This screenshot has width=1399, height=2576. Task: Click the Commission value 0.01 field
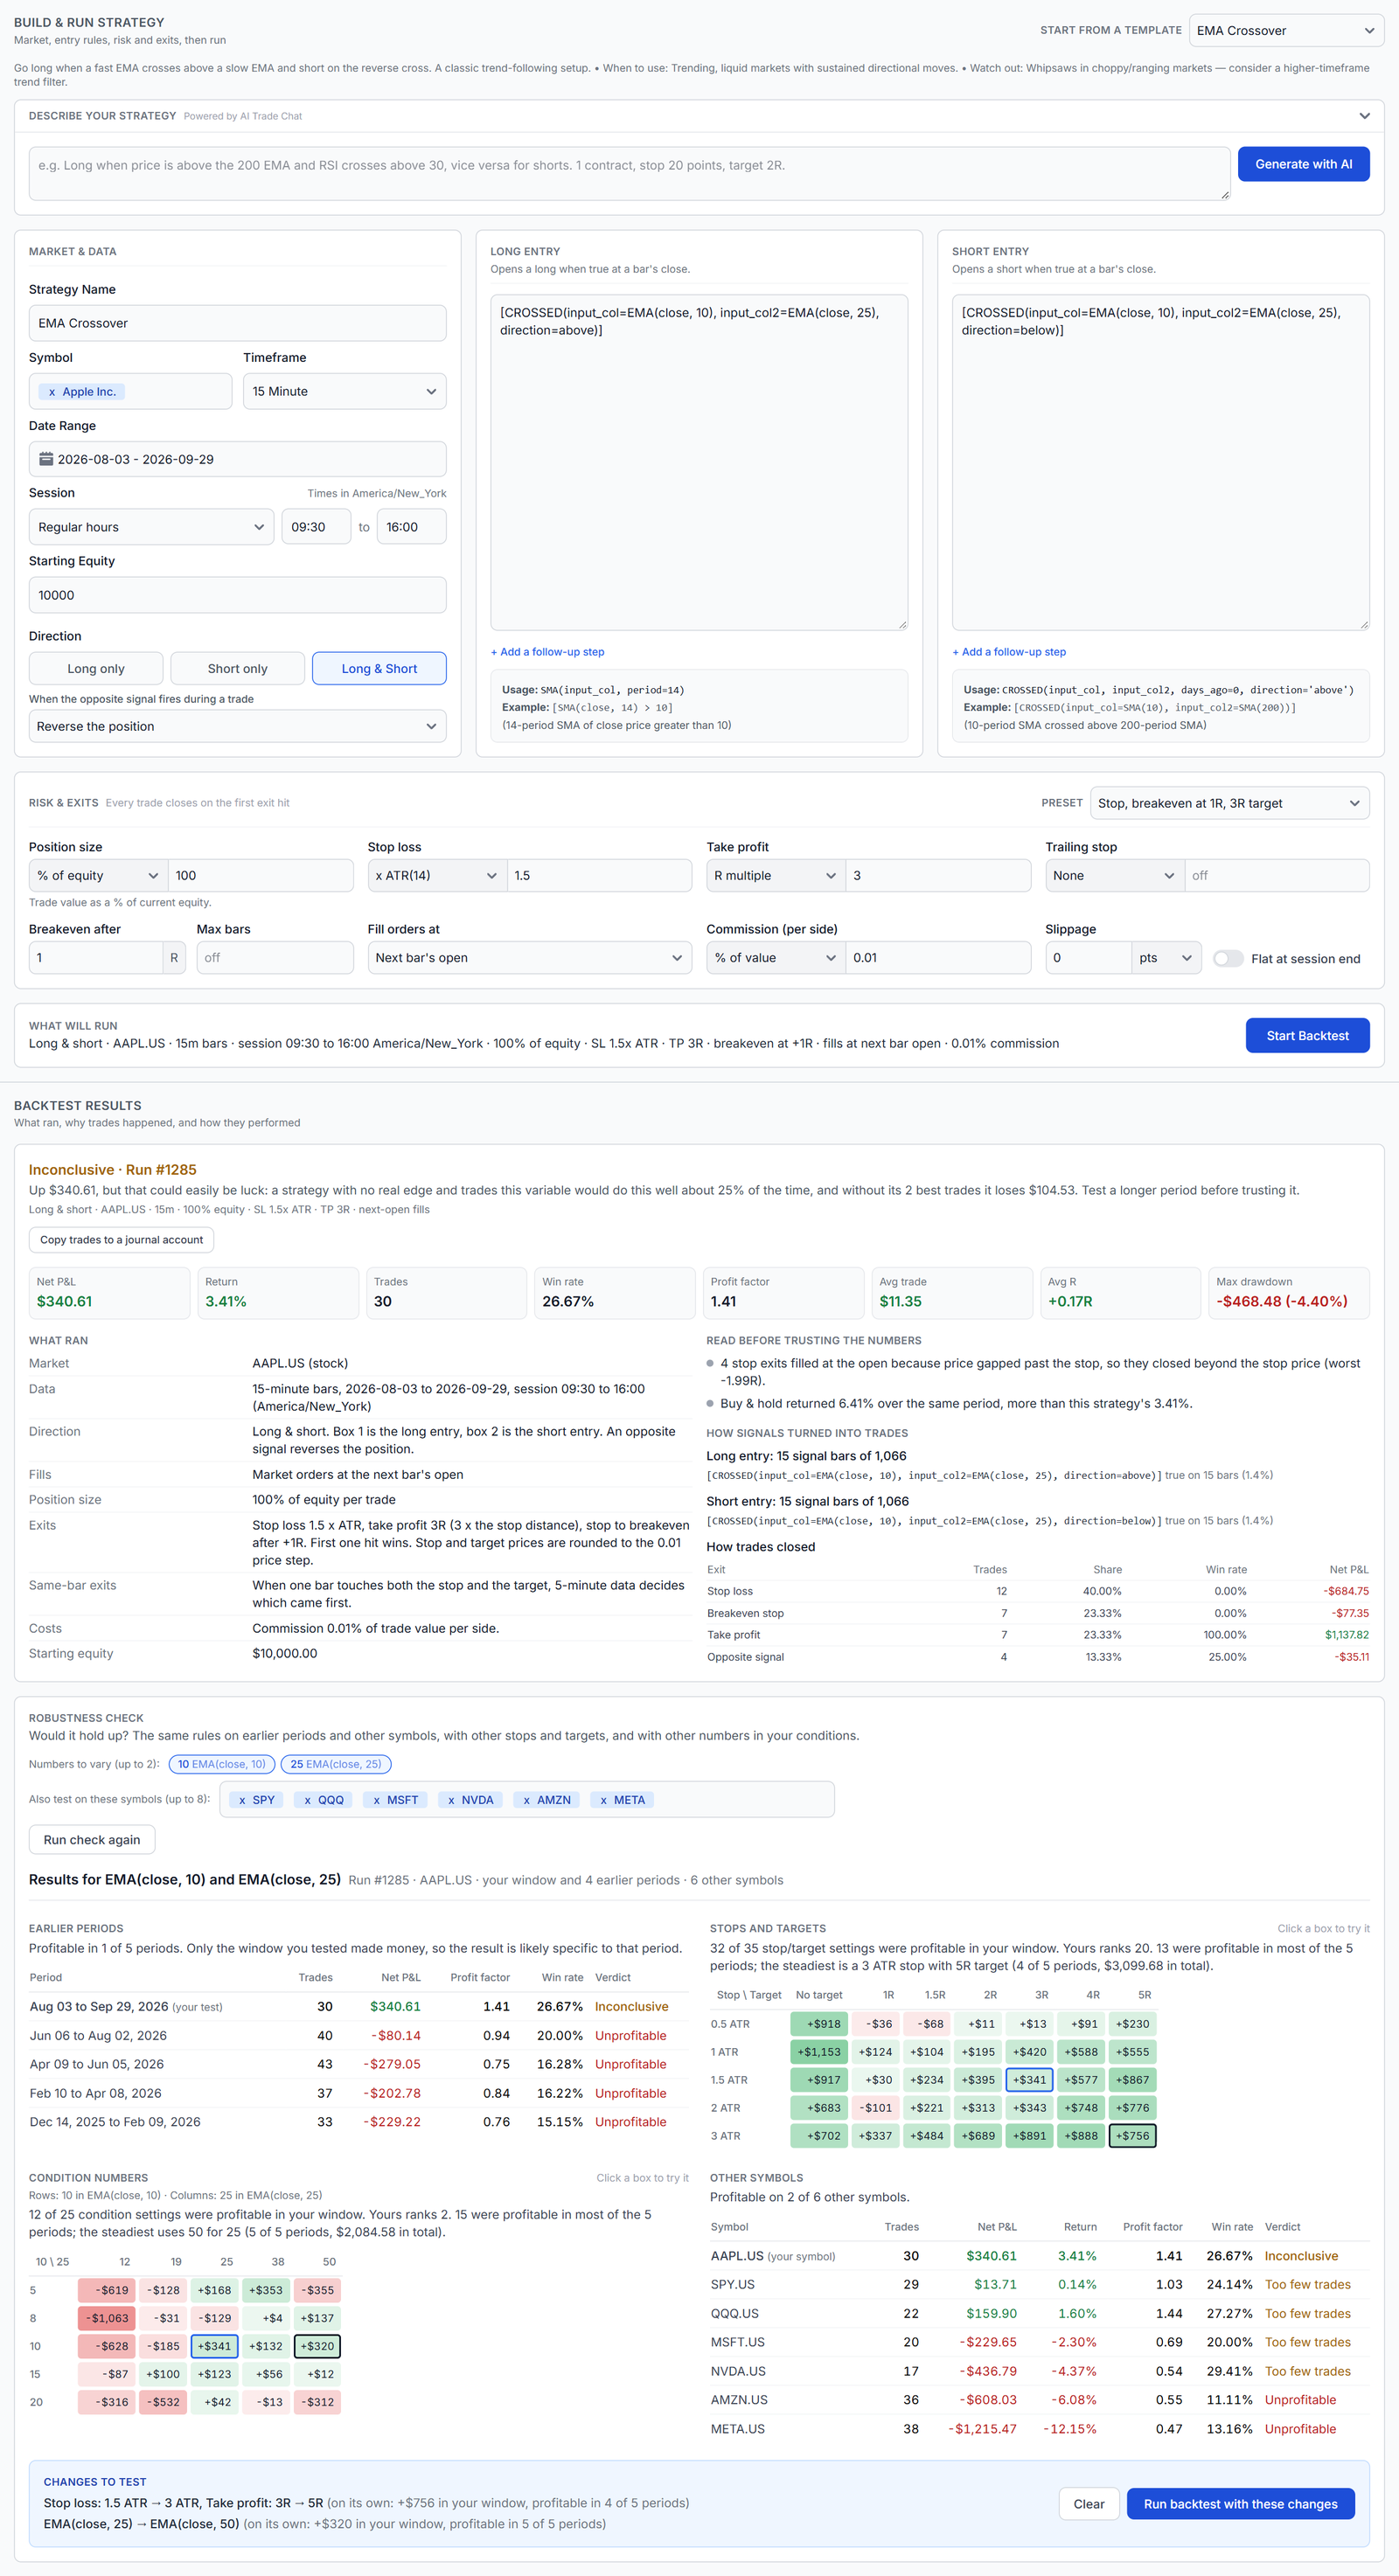[938, 958]
